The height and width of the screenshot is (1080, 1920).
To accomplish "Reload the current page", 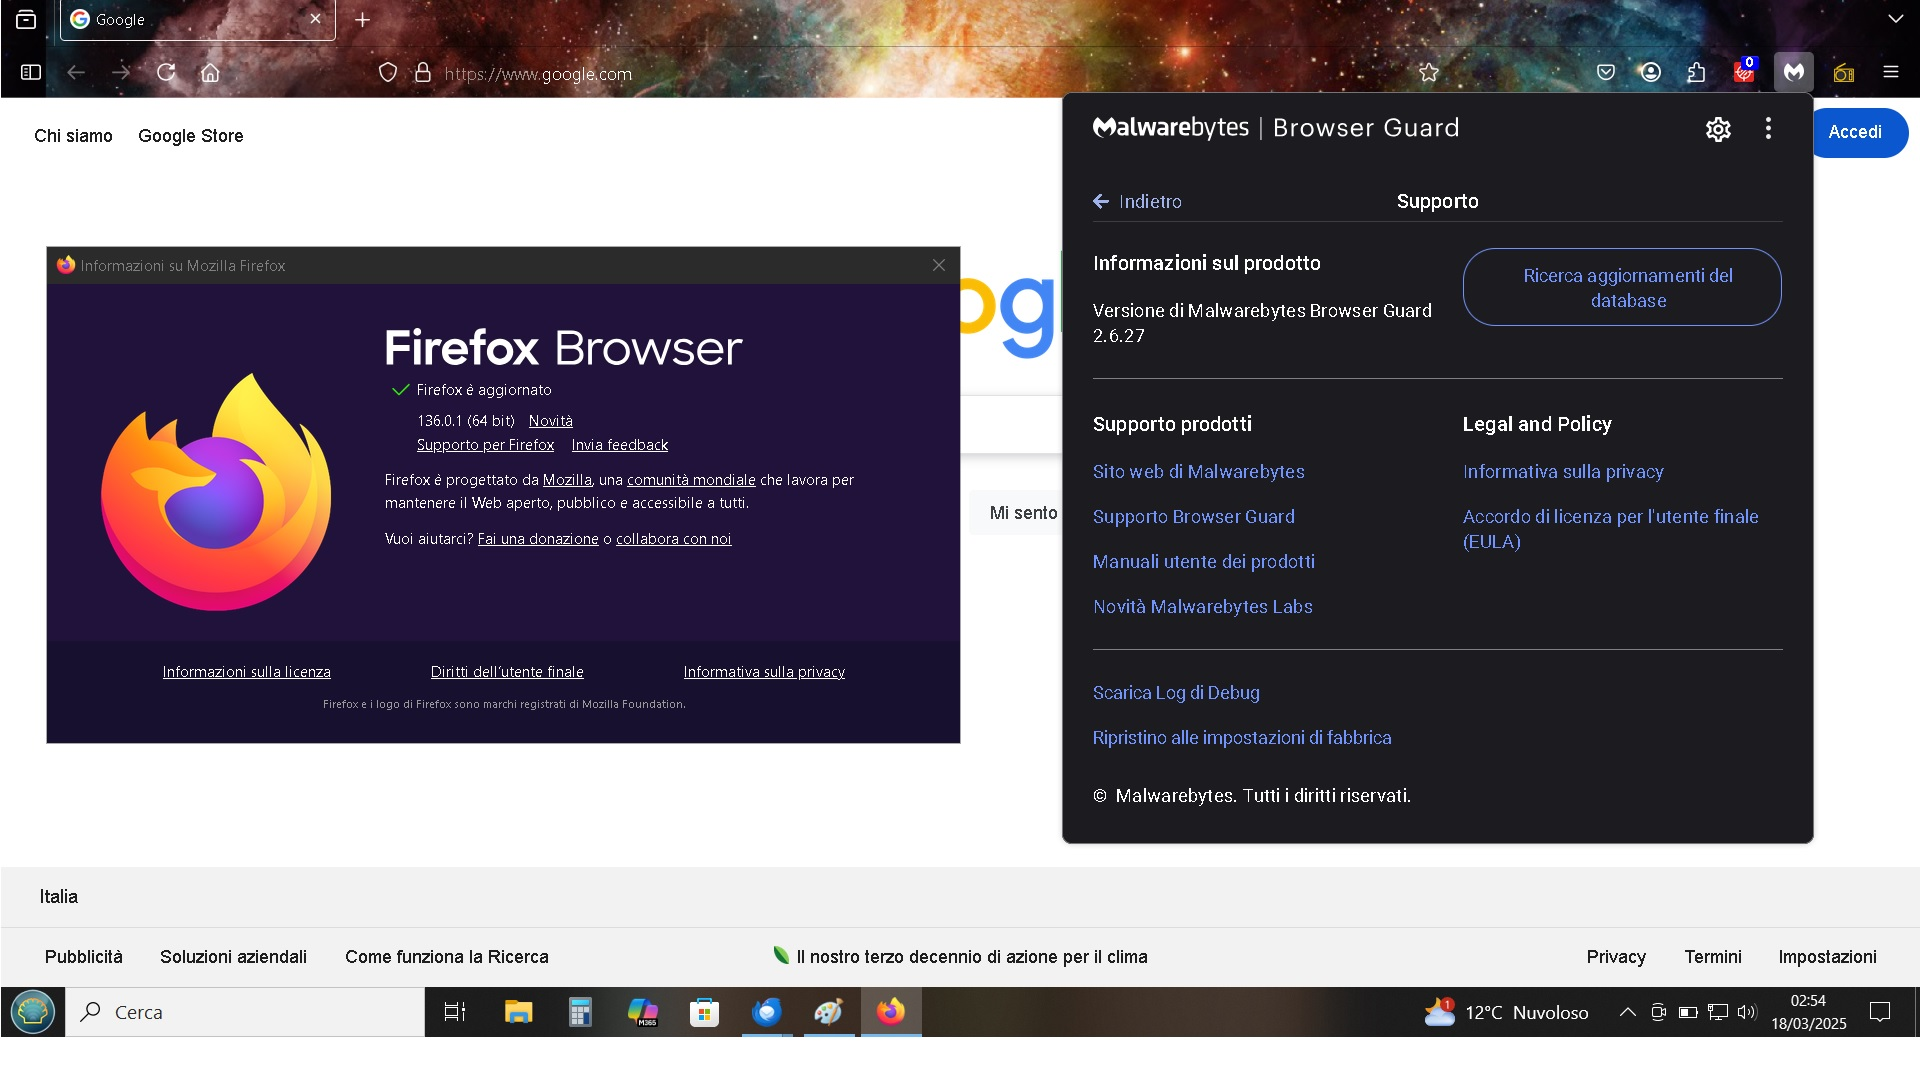I will pos(166,72).
